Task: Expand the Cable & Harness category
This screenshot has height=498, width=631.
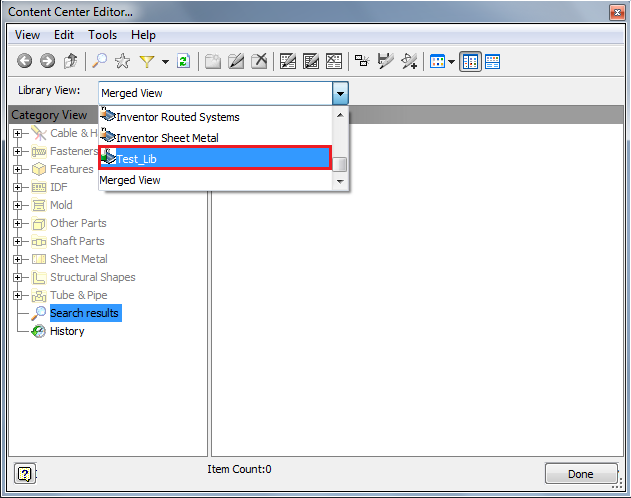Action: 17,133
